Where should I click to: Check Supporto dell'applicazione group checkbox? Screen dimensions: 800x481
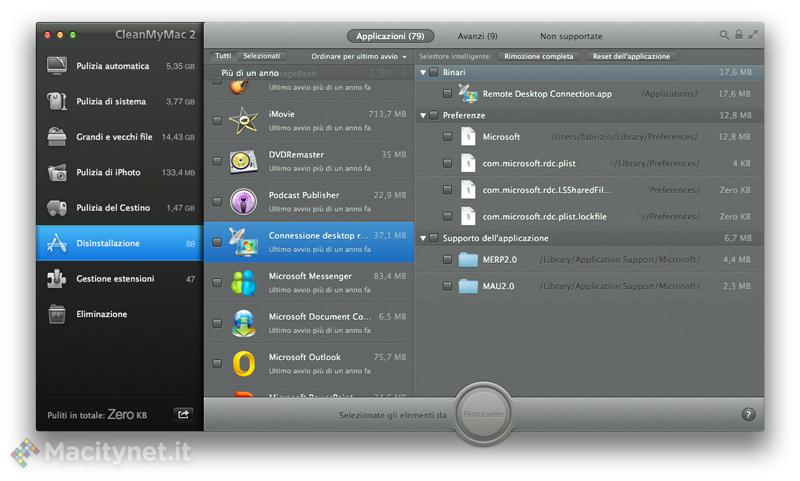(x=433, y=238)
